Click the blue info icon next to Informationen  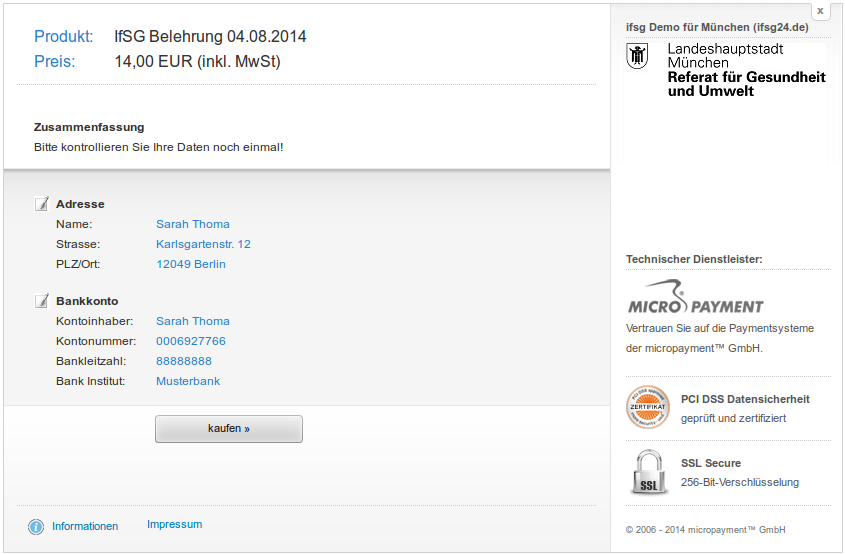[x=36, y=527]
